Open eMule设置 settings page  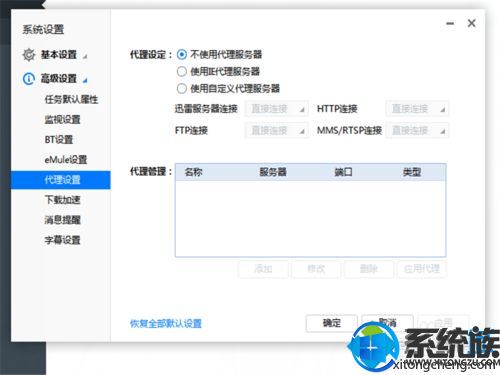66,160
